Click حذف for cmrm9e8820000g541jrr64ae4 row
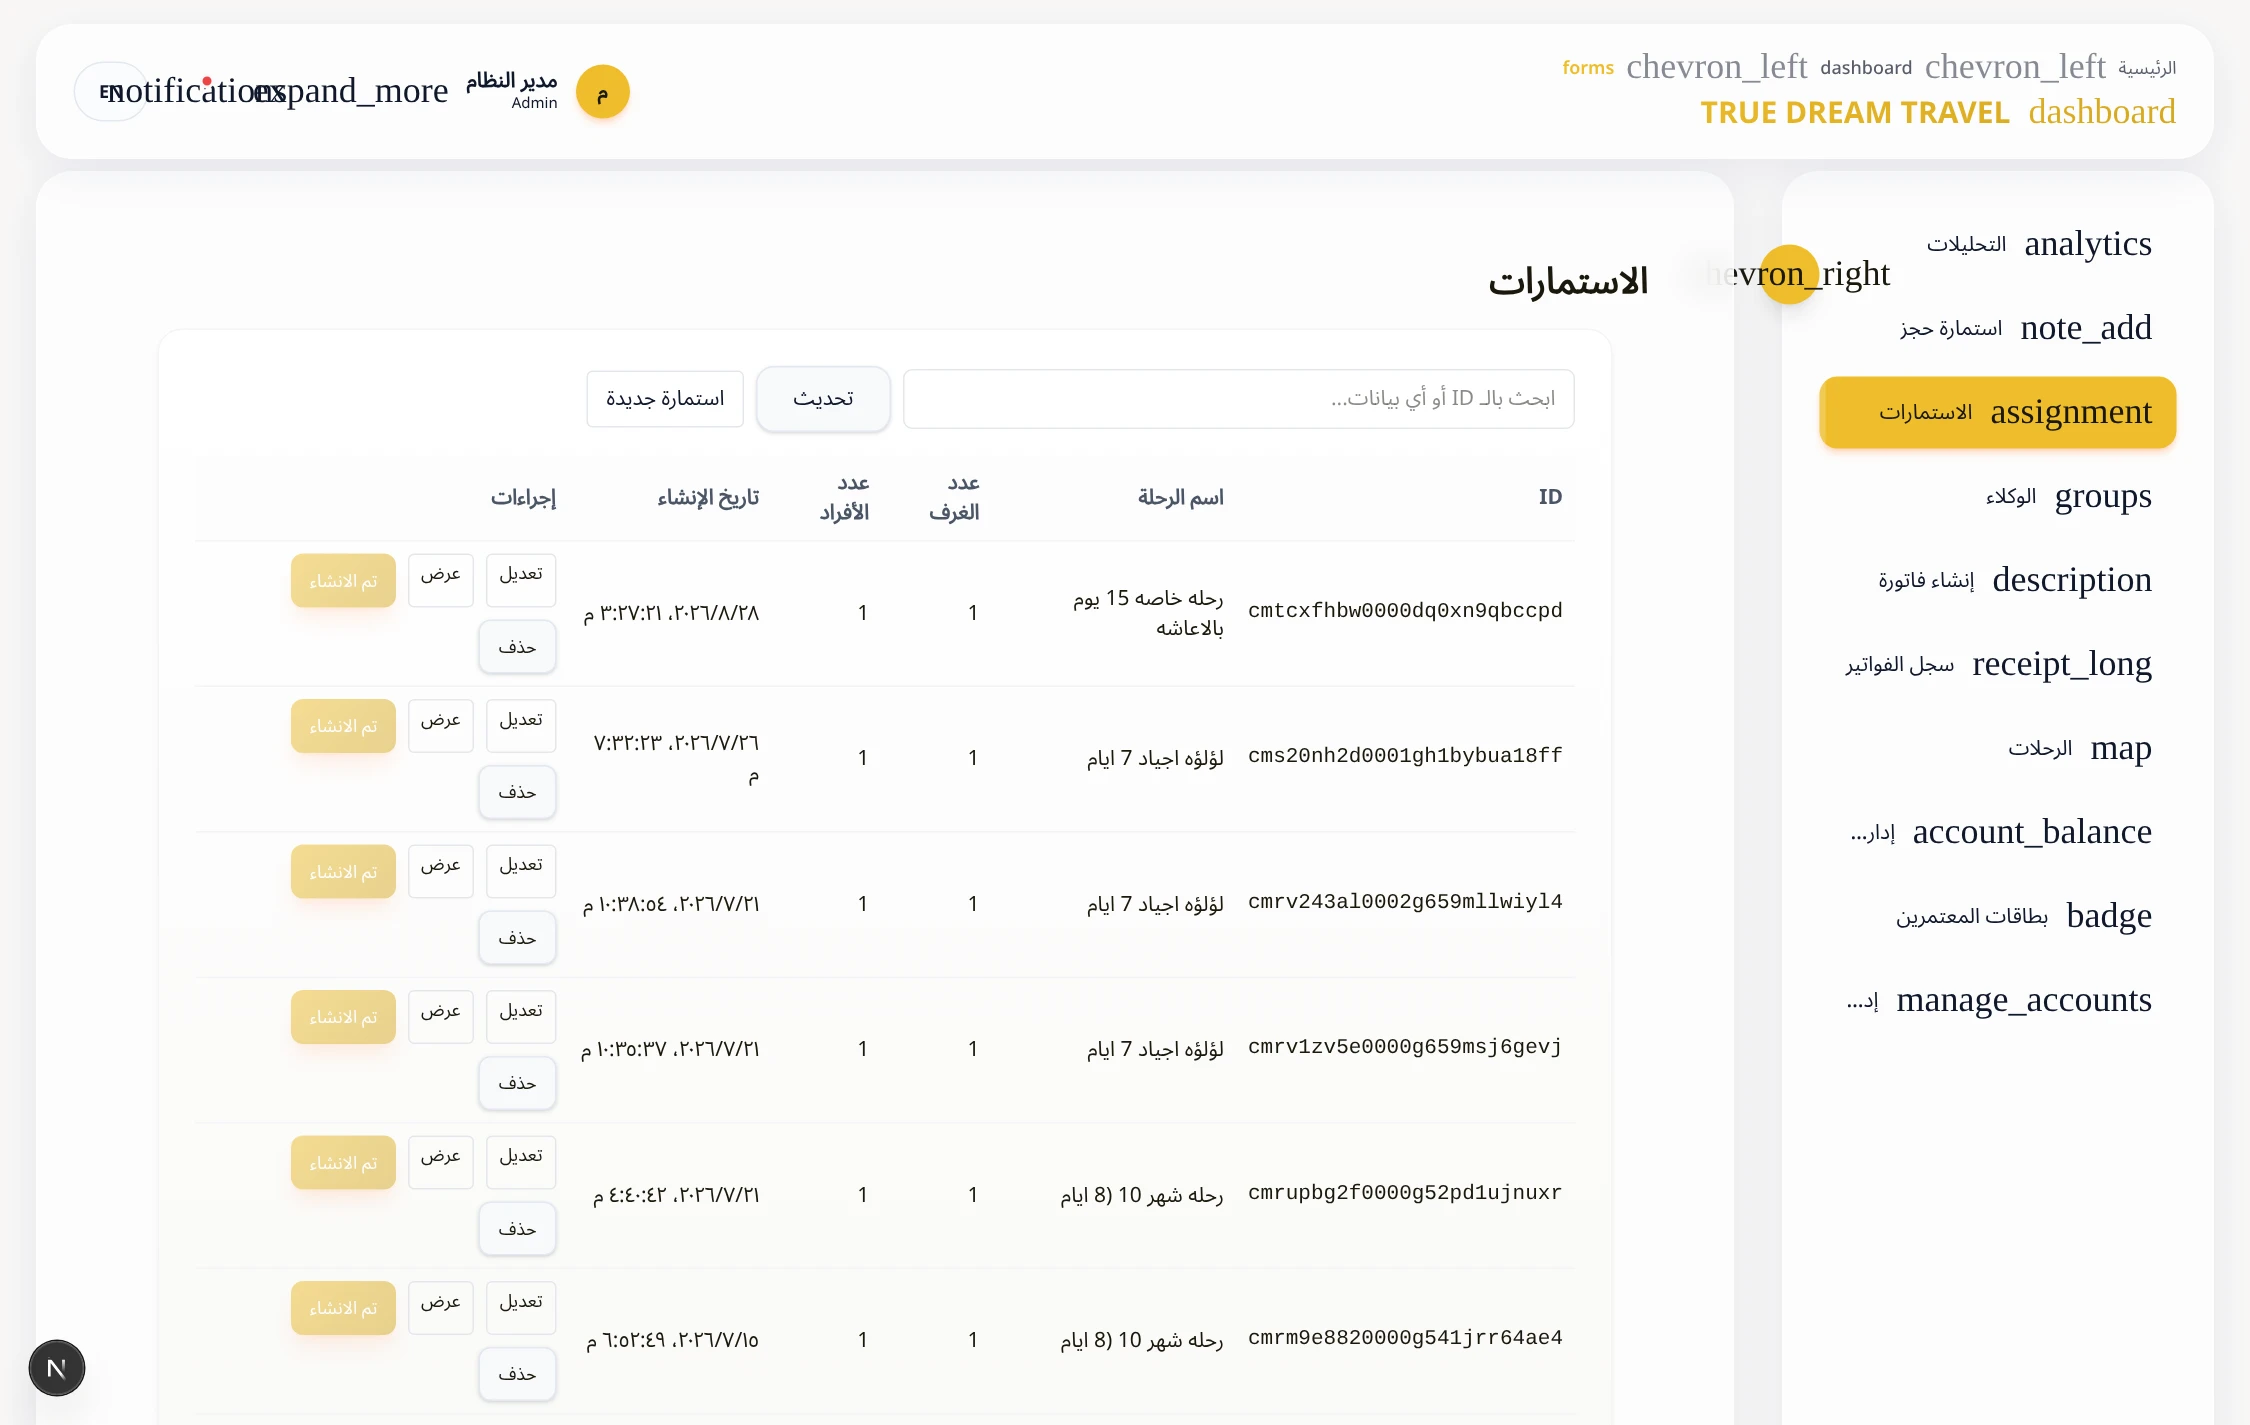The image size is (2250, 1425). click(517, 1374)
